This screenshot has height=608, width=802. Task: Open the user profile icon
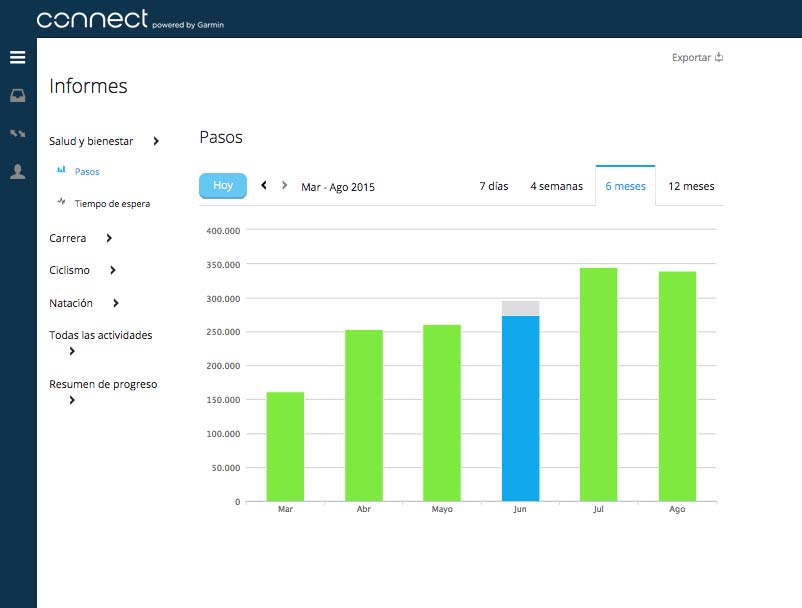tap(17, 171)
